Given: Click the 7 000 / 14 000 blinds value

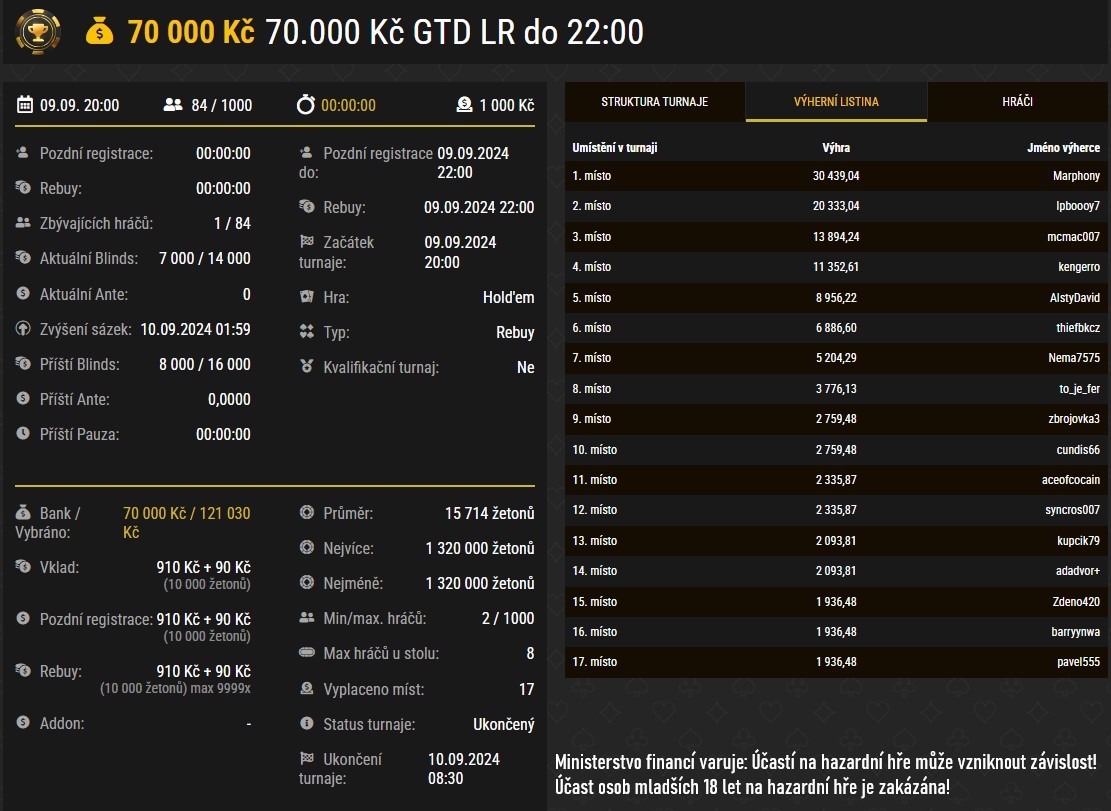Looking at the screenshot, I should click(x=205, y=258).
